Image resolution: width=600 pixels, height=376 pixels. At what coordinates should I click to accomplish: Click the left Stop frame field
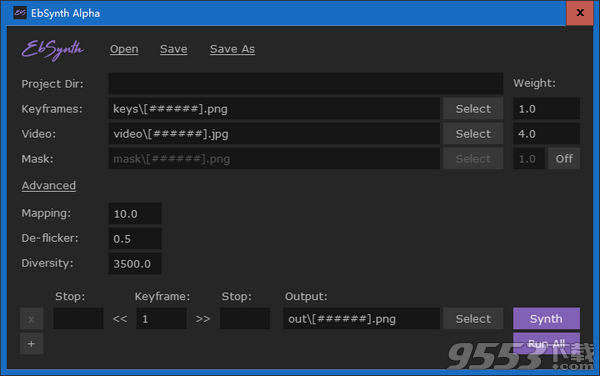tap(78, 319)
